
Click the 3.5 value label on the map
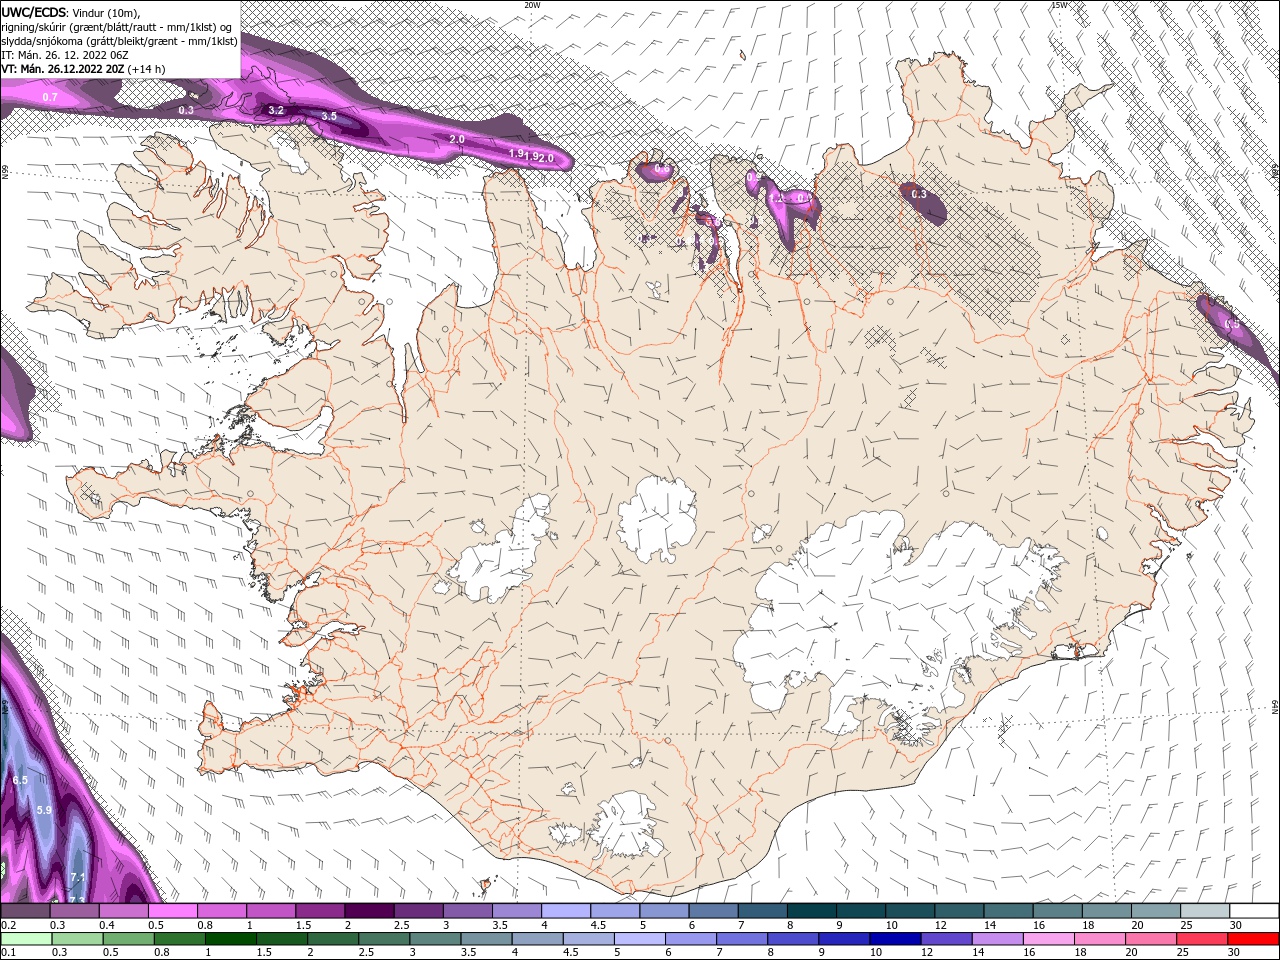tap(329, 117)
